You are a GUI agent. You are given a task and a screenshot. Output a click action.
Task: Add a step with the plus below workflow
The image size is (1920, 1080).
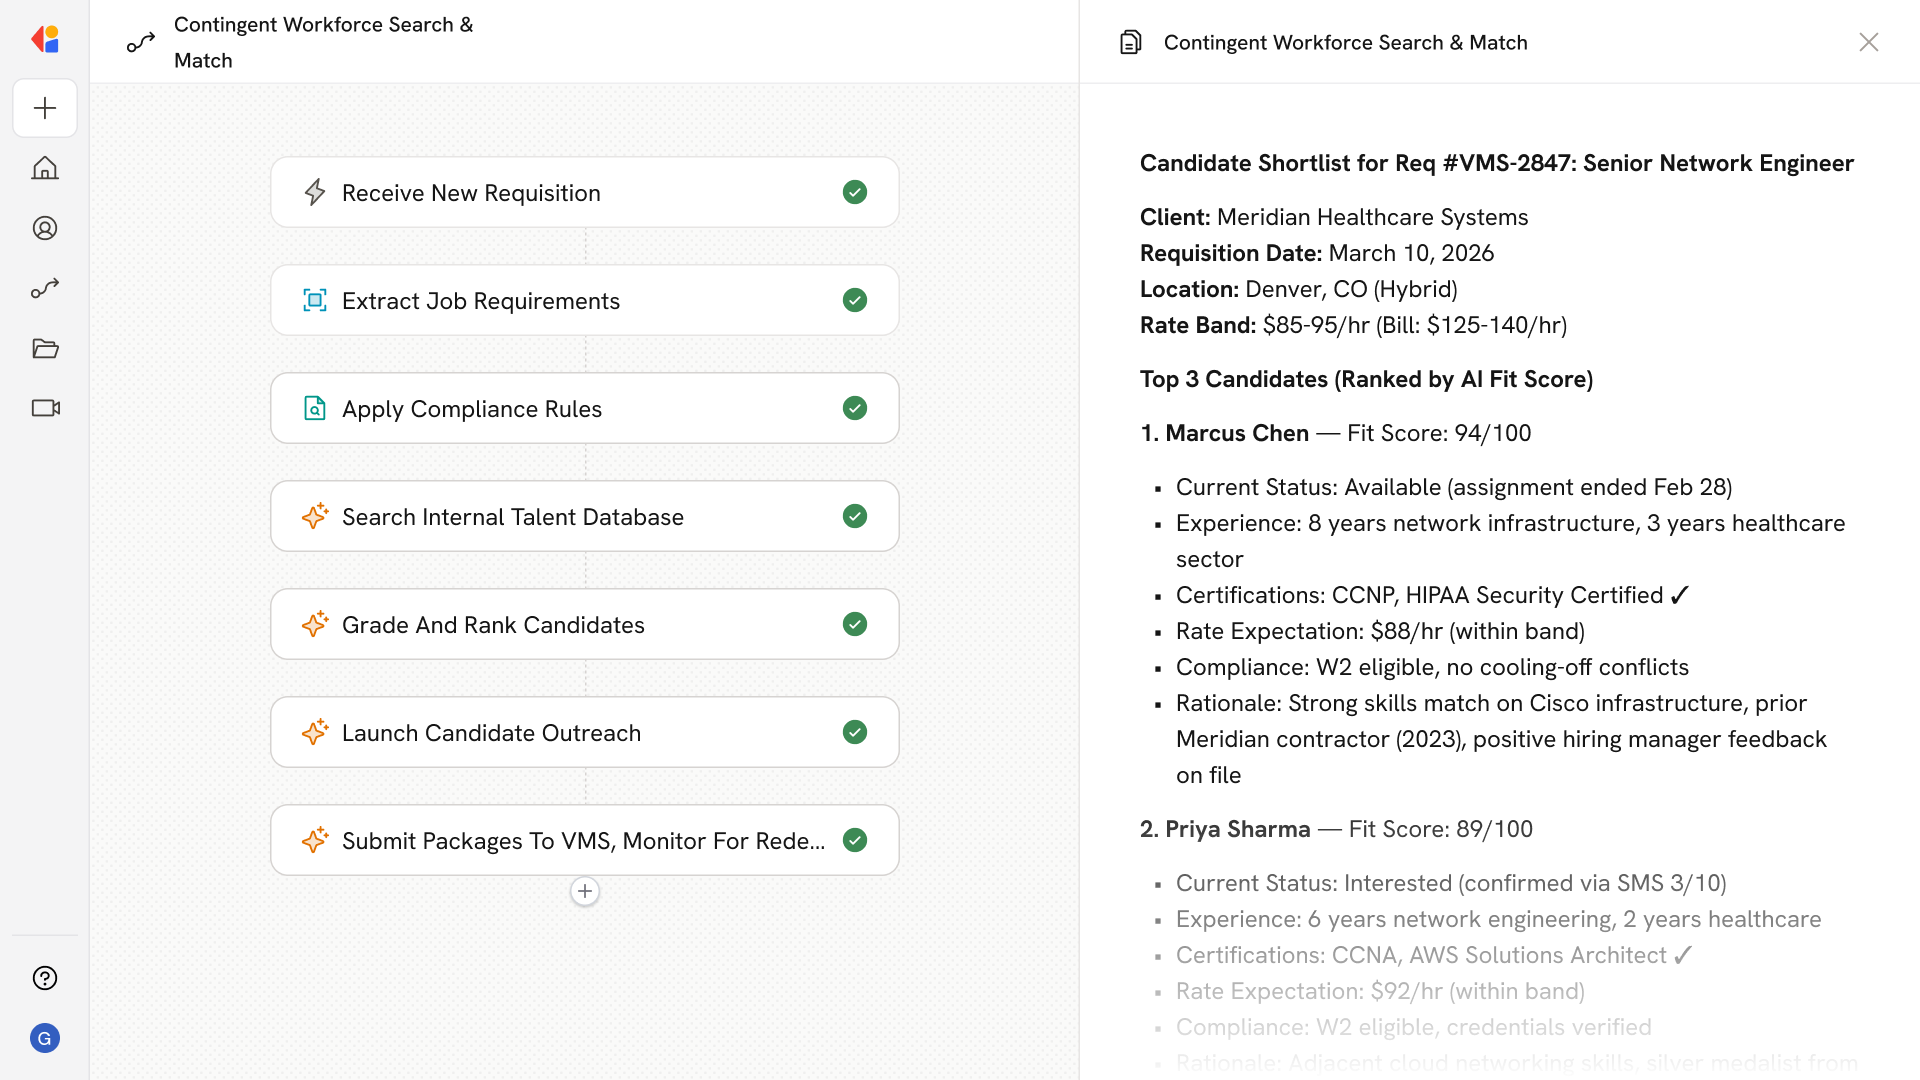point(585,891)
